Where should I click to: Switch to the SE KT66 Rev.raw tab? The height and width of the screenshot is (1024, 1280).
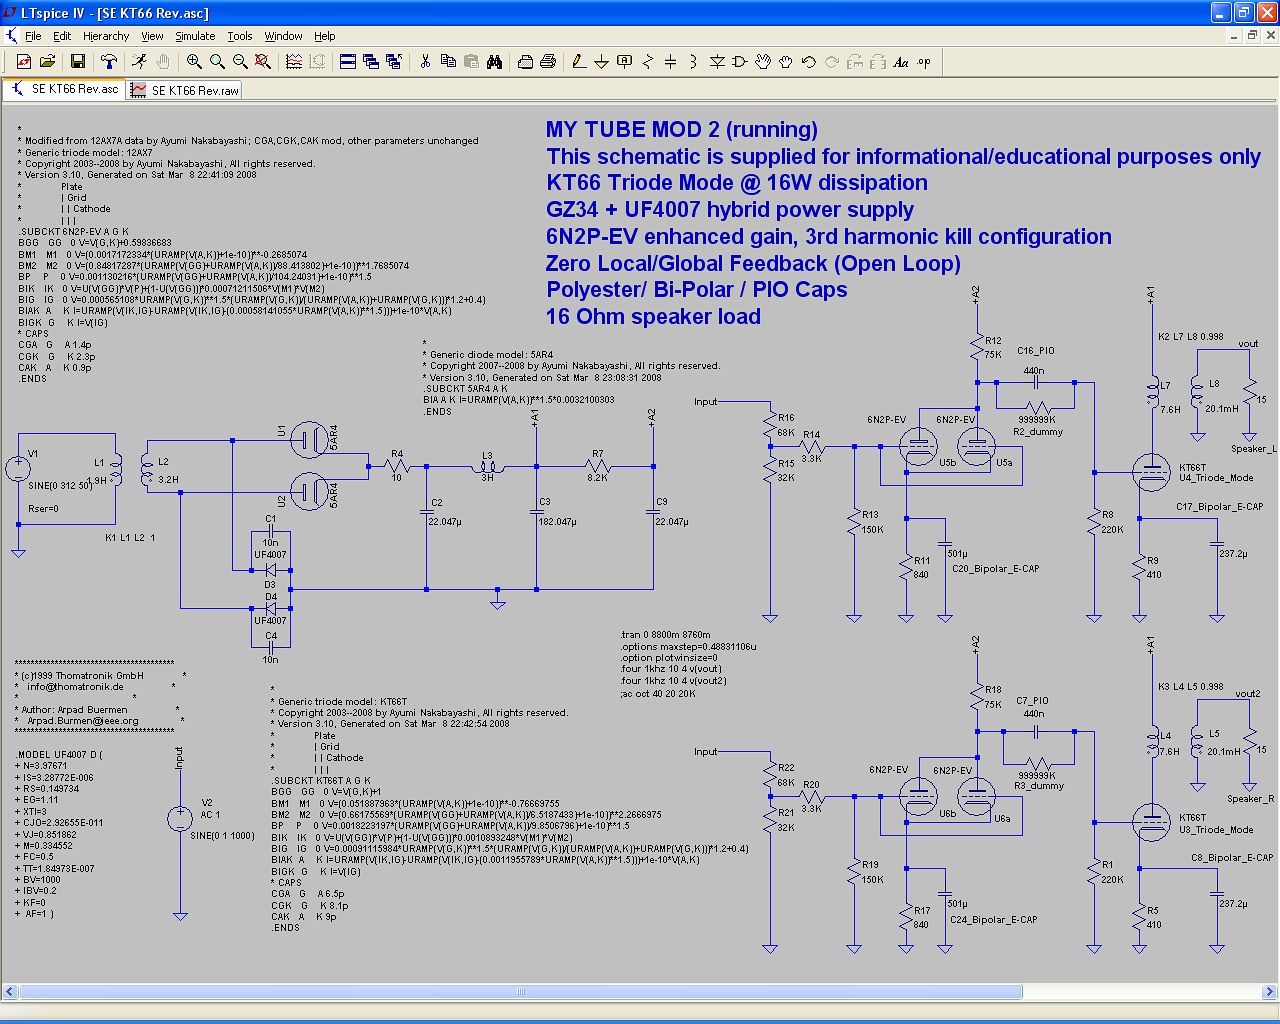click(185, 90)
